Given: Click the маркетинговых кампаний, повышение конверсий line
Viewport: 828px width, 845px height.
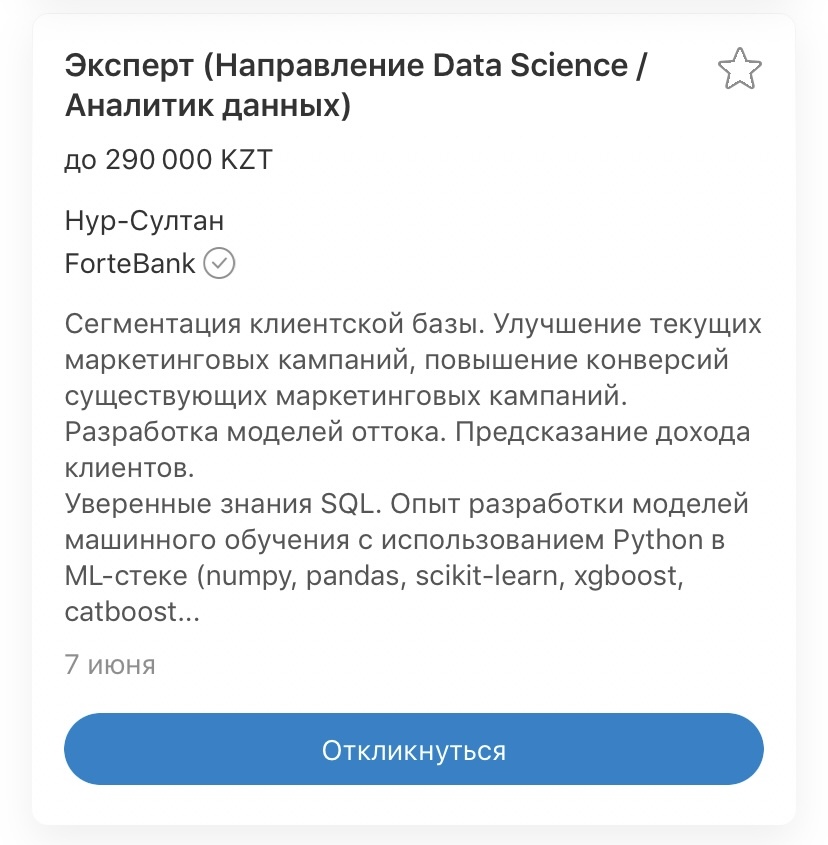Looking at the screenshot, I should (x=397, y=360).
